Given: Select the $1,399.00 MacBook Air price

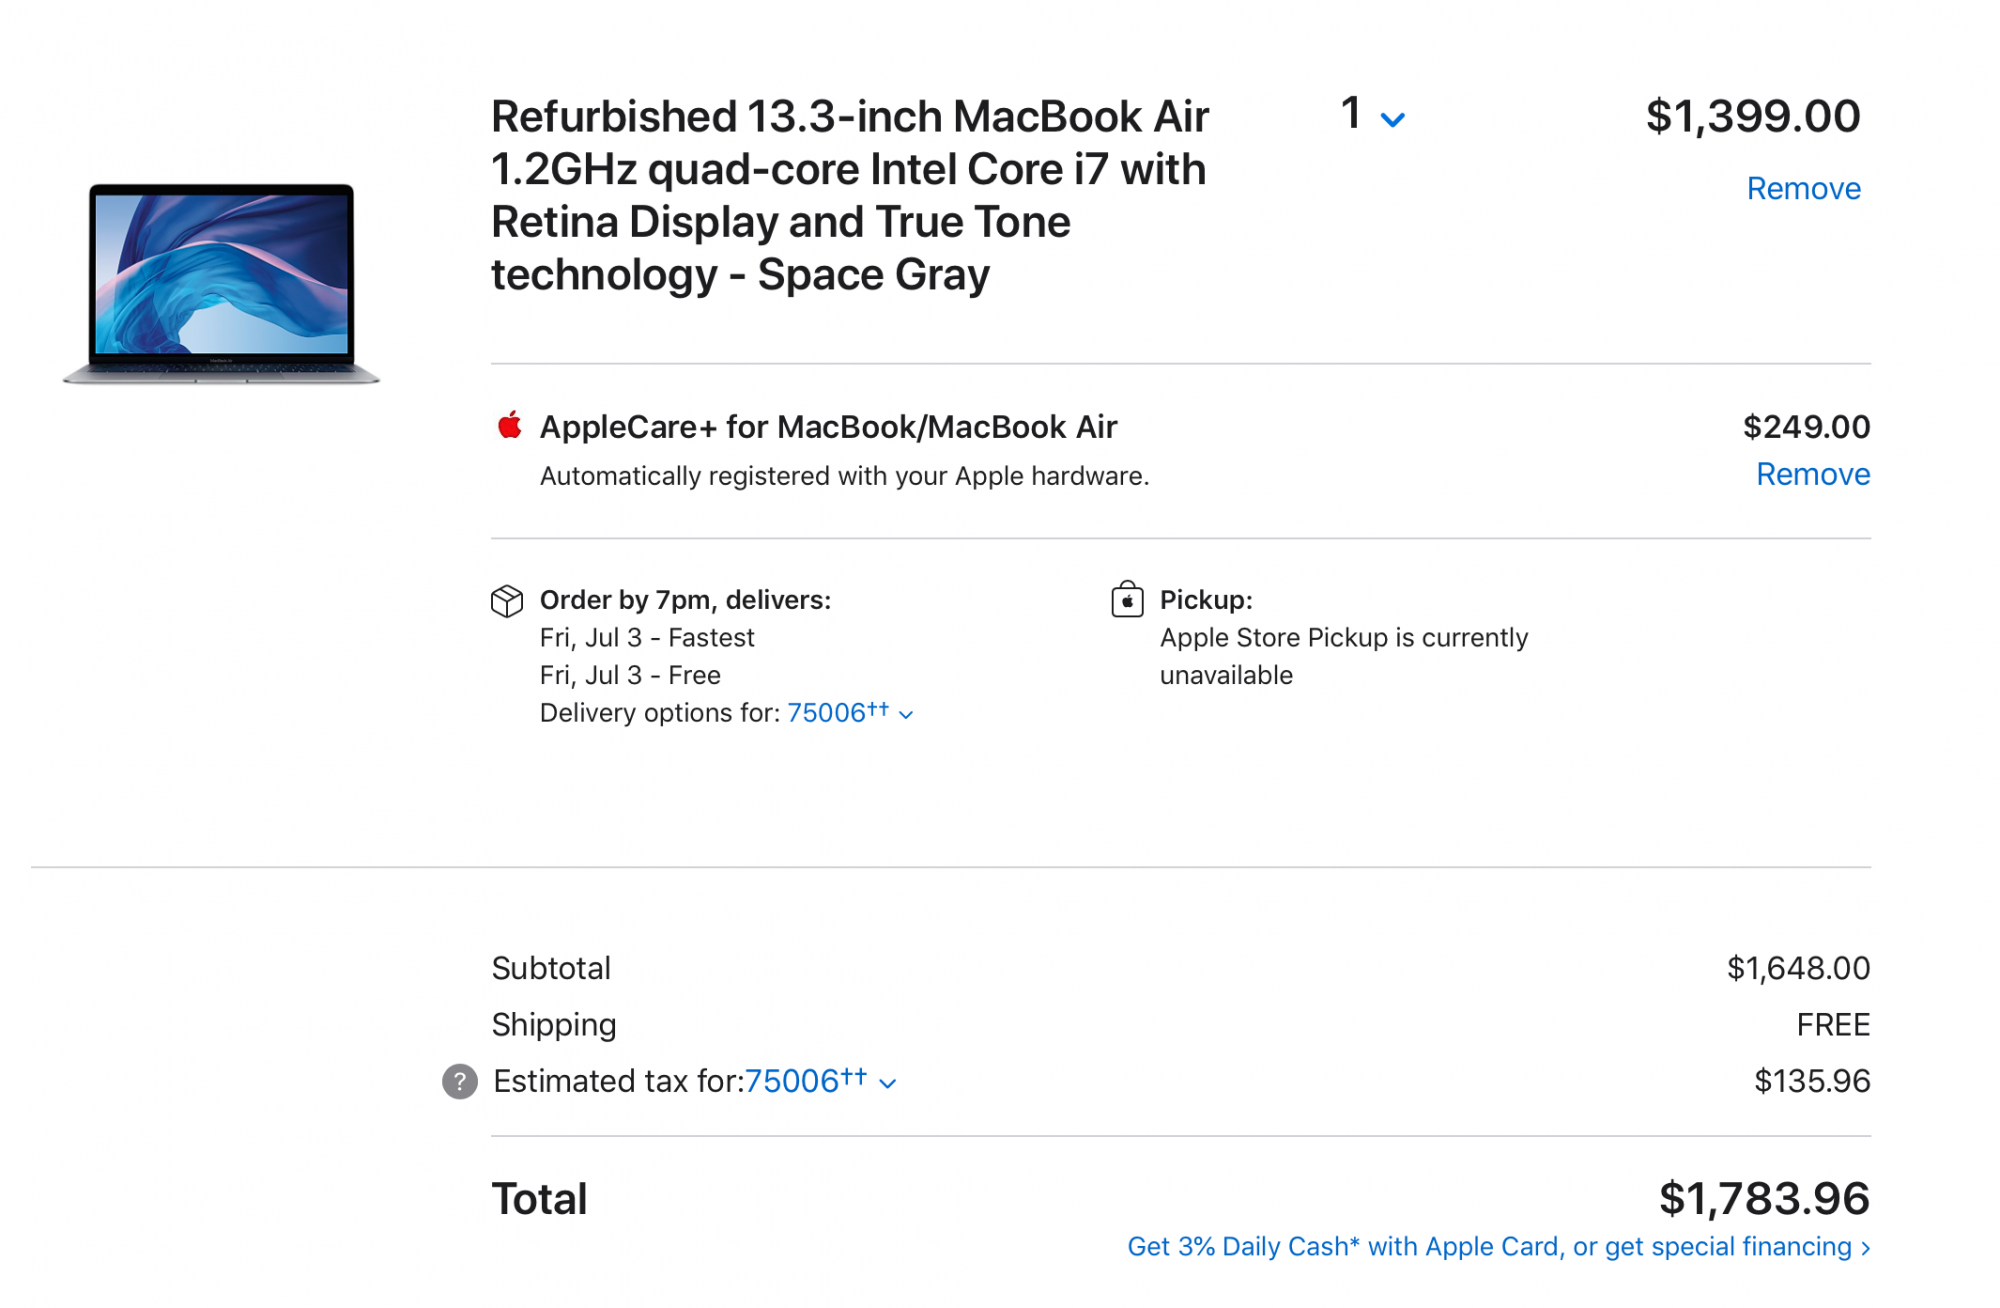Looking at the screenshot, I should 1753,116.
